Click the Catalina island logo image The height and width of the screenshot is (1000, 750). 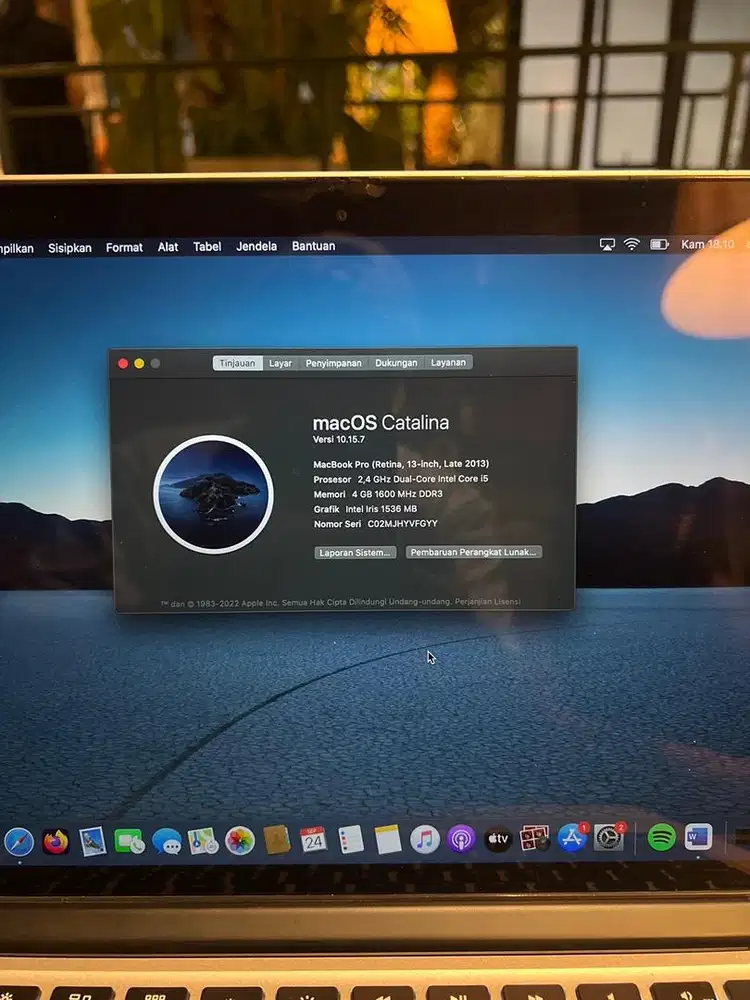click(x=214, y=494)
